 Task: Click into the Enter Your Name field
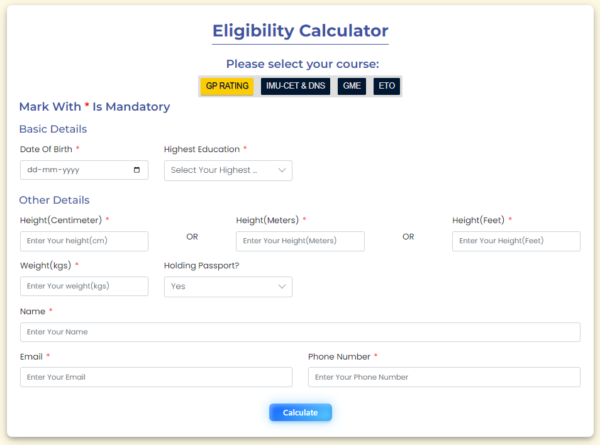(300, 332)
